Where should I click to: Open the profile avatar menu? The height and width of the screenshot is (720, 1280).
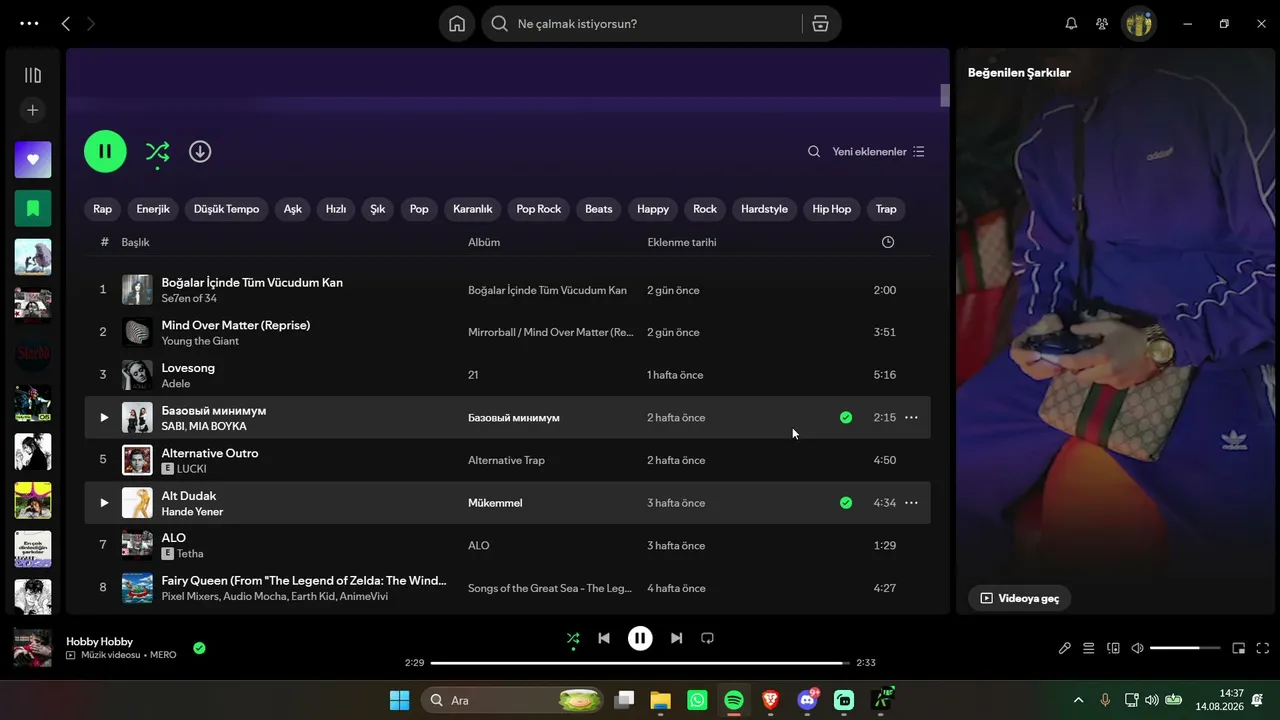pyautogui.click(x=1139, y=24)
